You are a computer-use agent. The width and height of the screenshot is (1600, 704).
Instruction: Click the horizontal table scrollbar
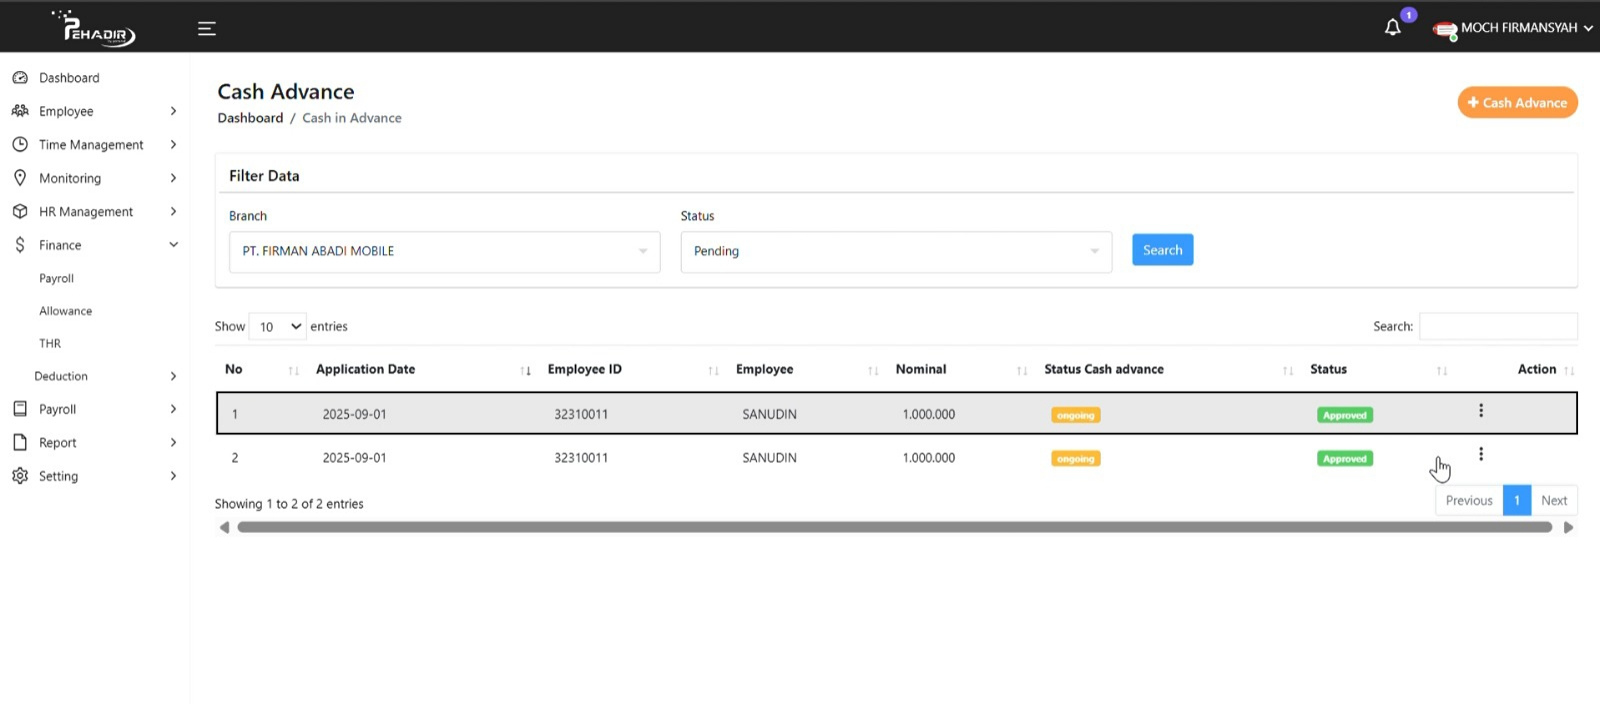click(x=894, y=528)
